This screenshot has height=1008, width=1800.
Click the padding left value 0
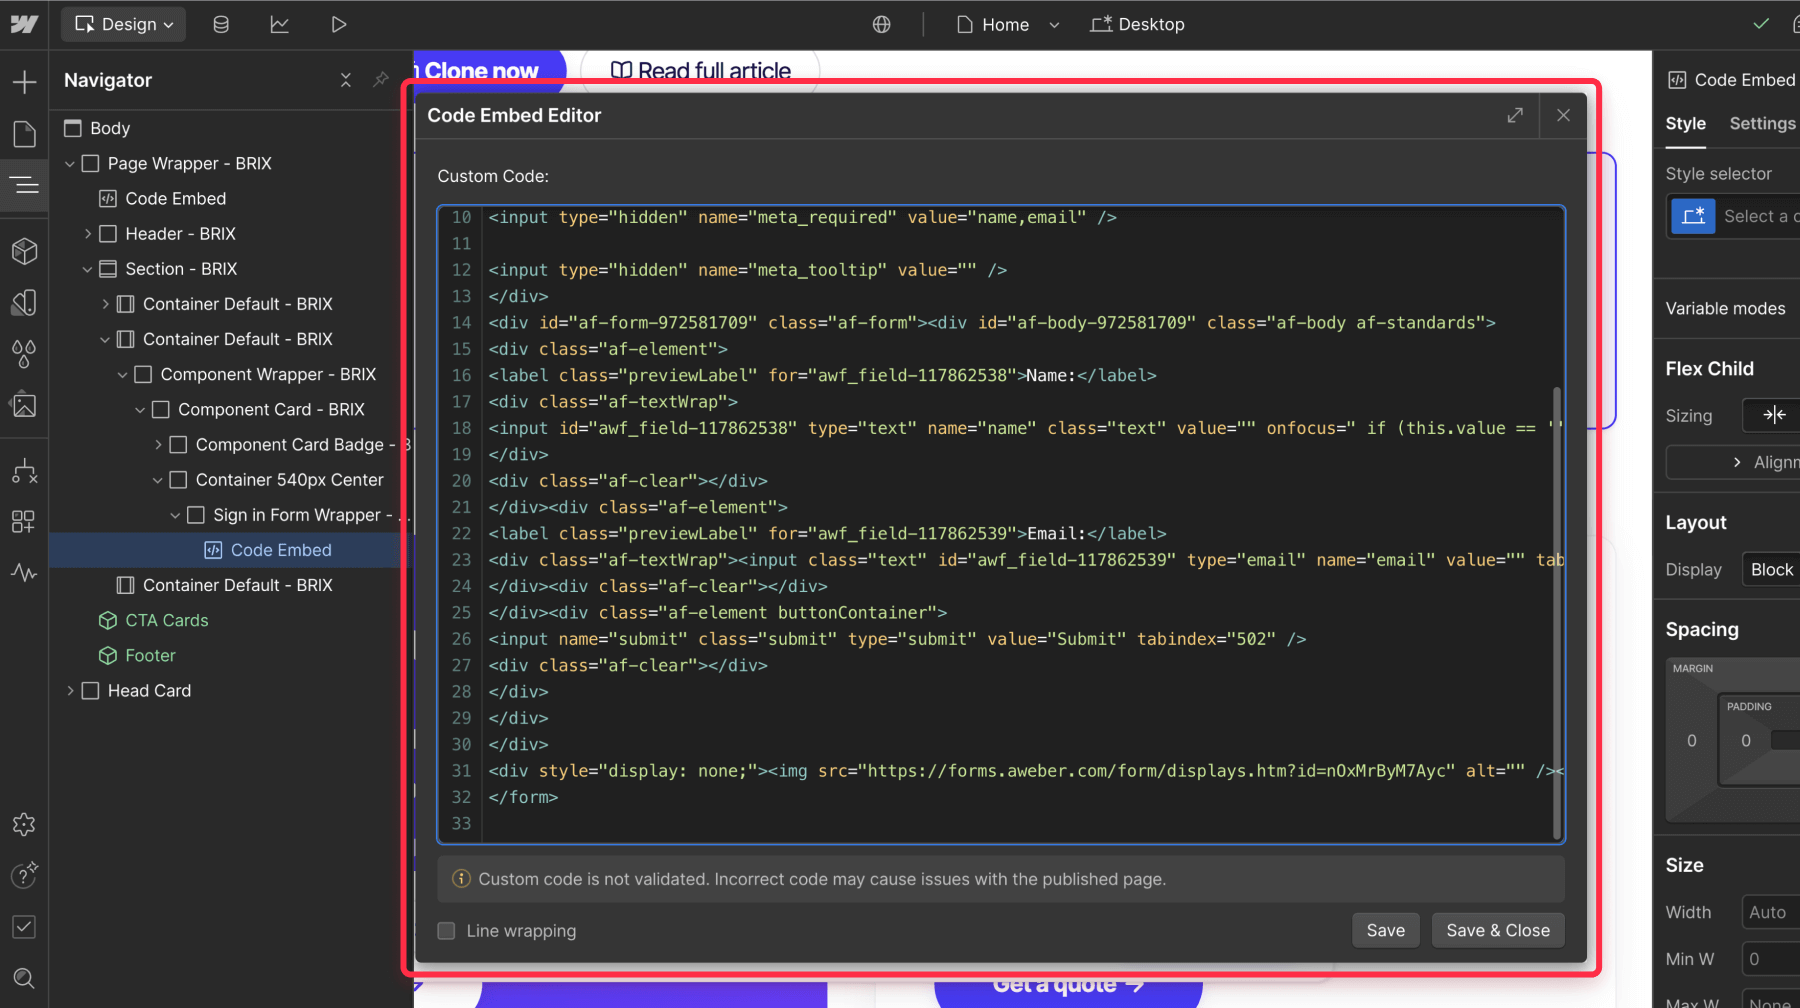pos(1746,741)
